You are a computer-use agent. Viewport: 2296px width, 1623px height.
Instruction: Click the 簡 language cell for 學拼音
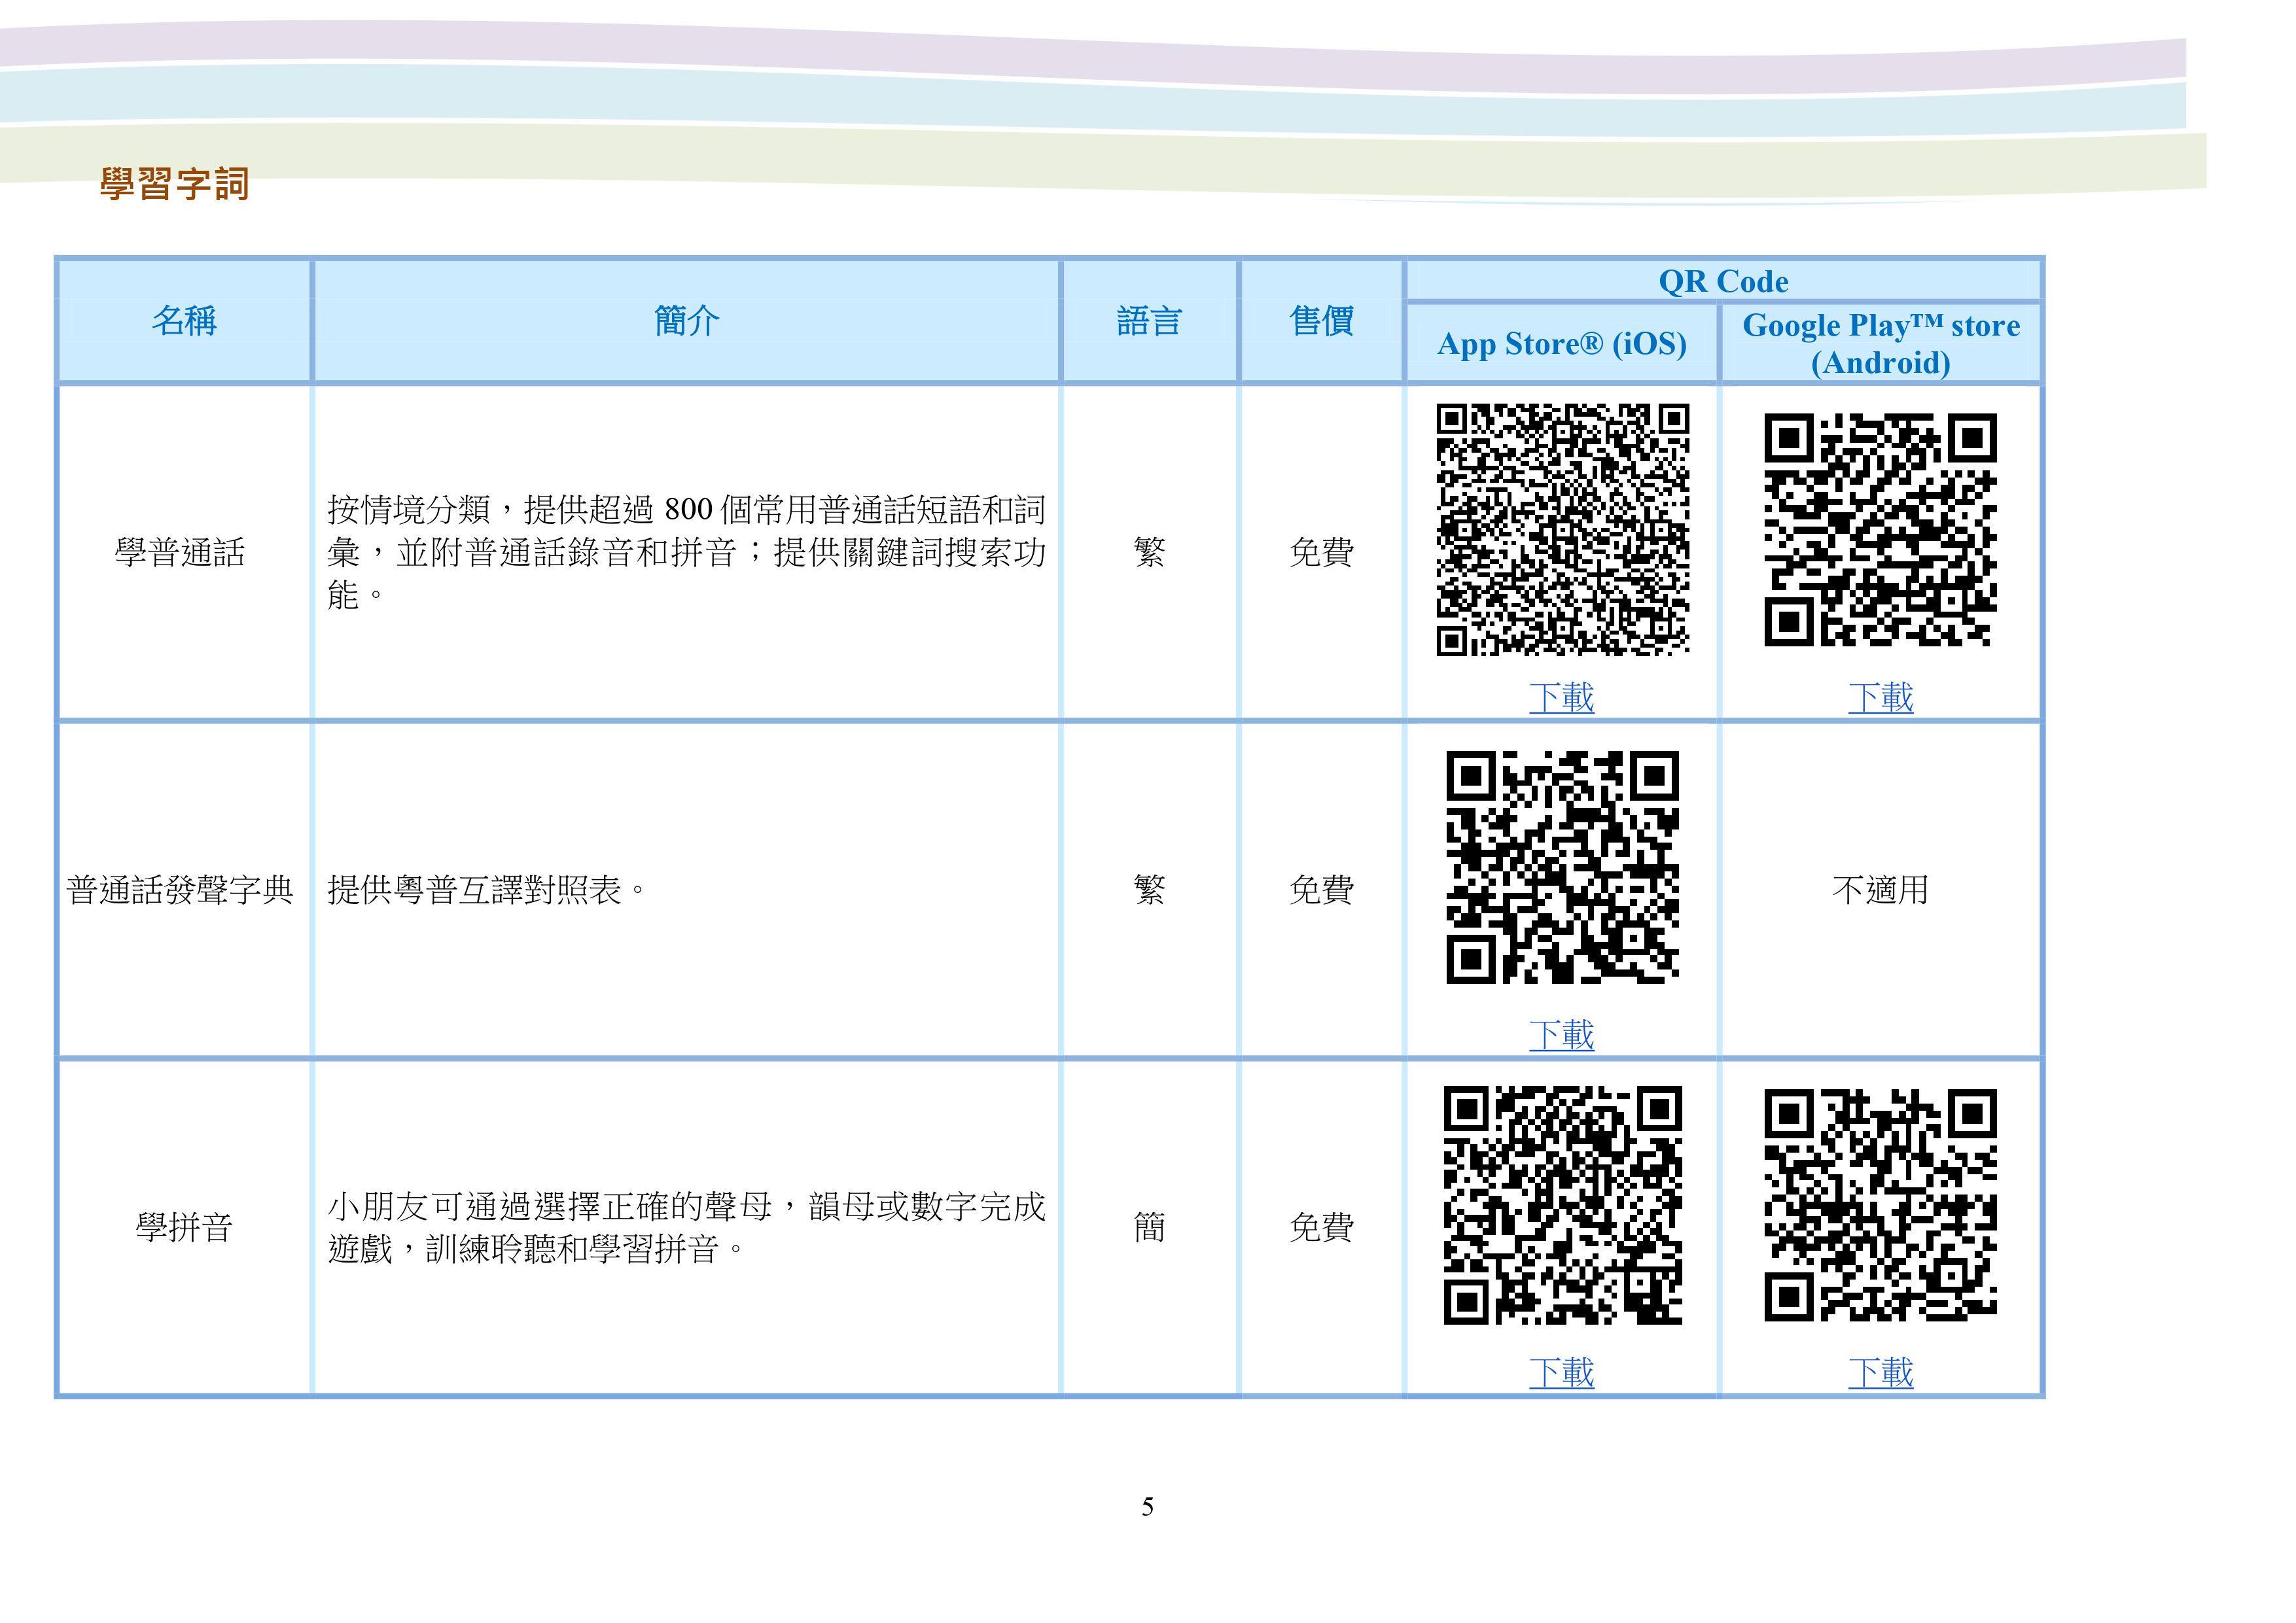[1149, 1227]
